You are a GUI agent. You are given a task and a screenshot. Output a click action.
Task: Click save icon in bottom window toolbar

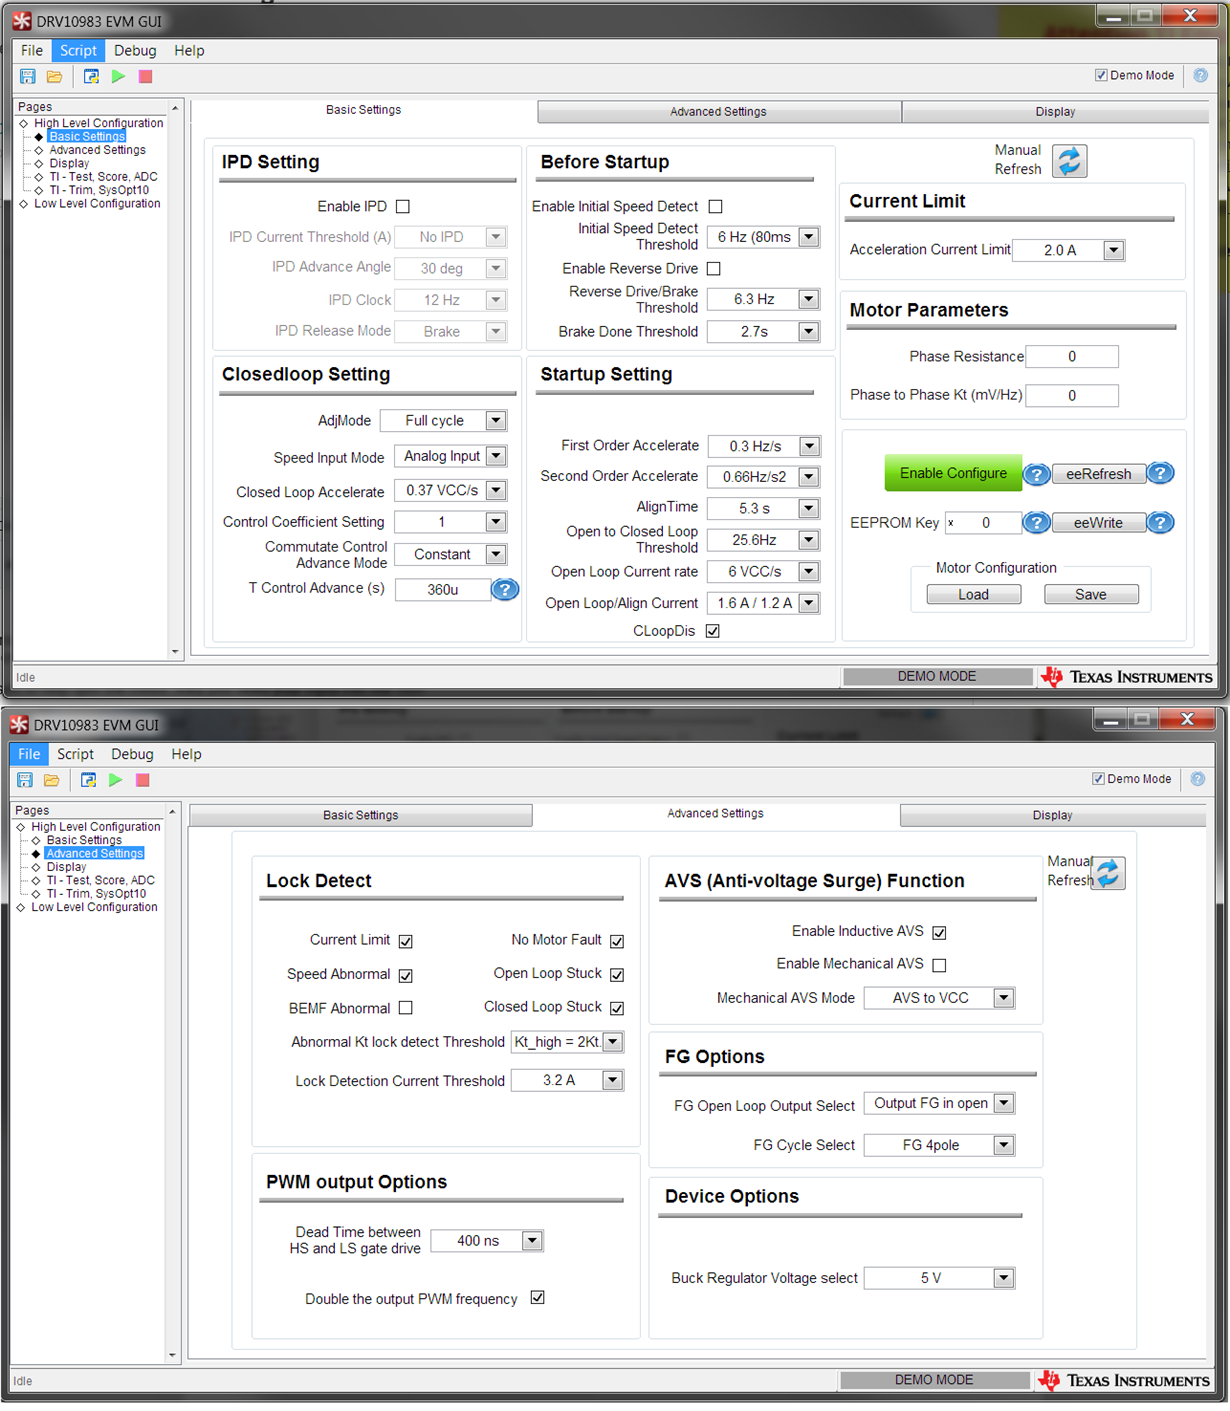click(25, 780)
